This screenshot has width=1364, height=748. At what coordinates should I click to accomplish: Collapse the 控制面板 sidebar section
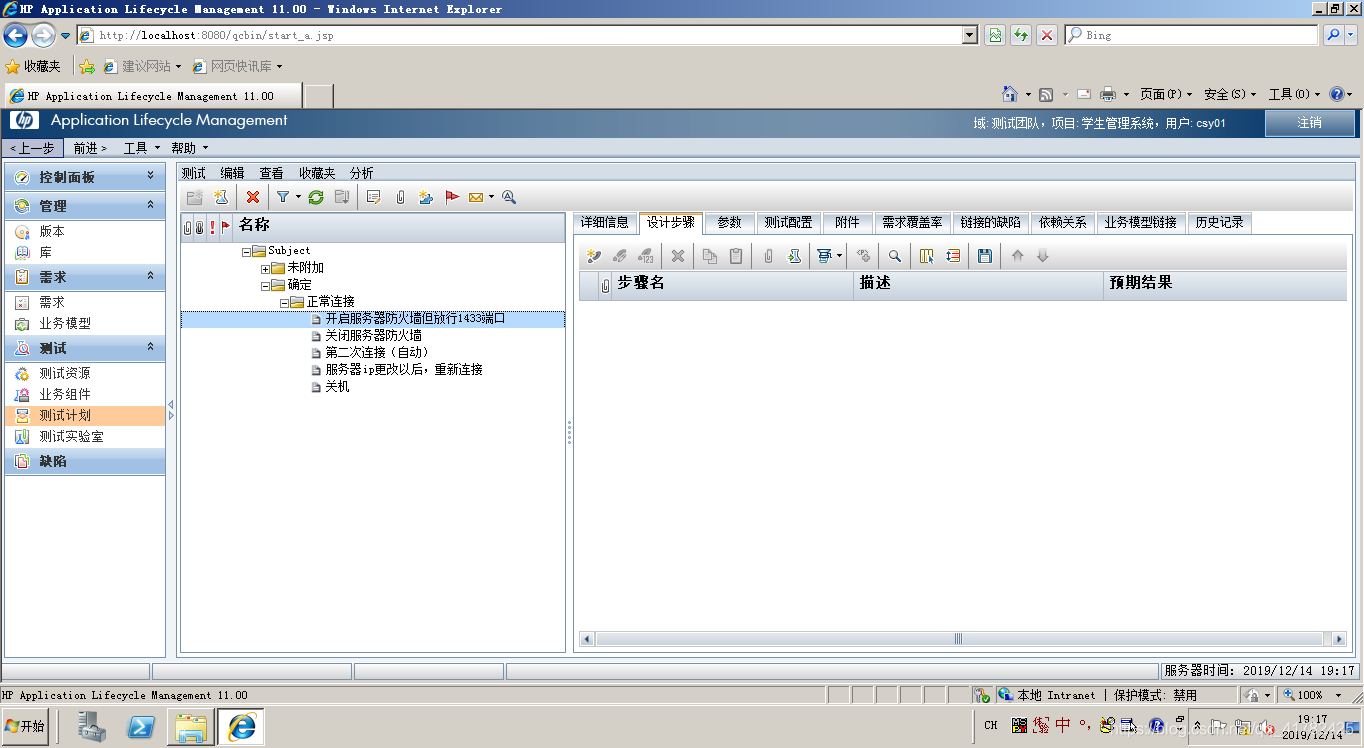[x=151, y=176]
